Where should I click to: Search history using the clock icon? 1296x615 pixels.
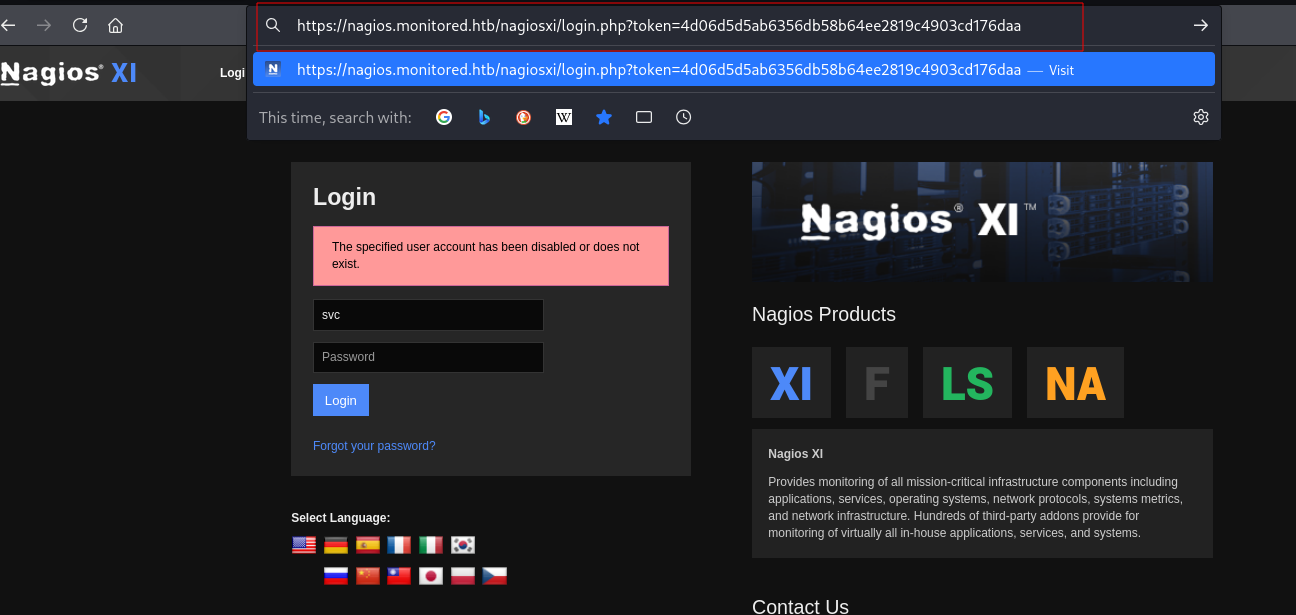[x=683, y=117]
